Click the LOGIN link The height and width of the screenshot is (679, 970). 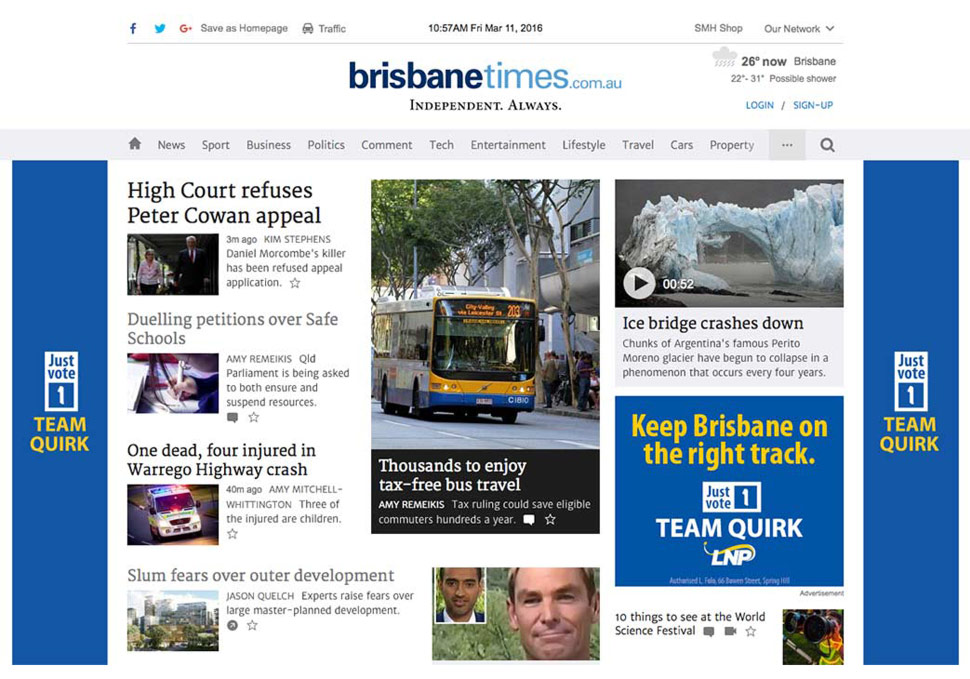coord(758,104)
